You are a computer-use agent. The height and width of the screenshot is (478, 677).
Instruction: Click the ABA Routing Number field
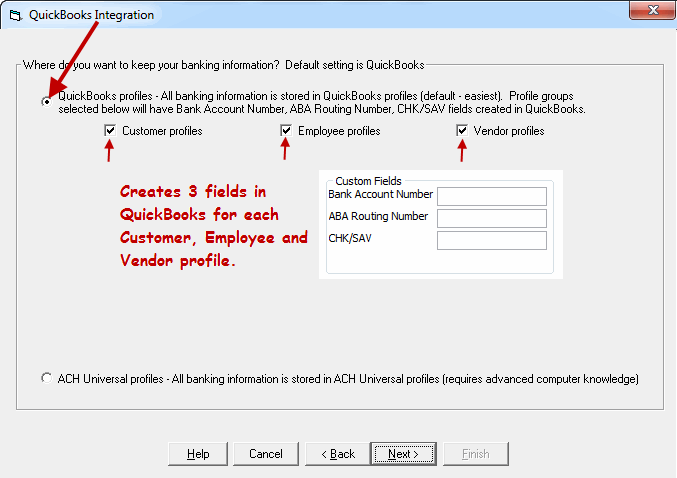pyautogui.click(x=492, y=218)
